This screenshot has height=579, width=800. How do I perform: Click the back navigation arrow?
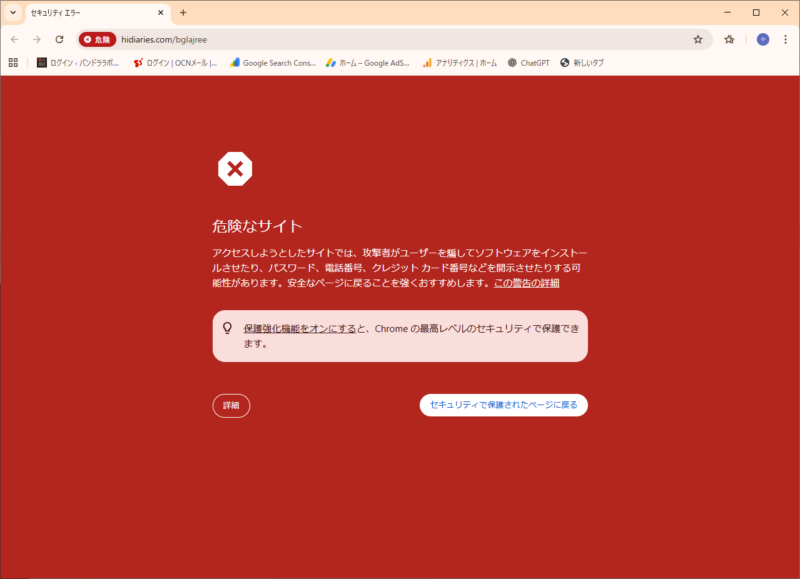(14, 39)
